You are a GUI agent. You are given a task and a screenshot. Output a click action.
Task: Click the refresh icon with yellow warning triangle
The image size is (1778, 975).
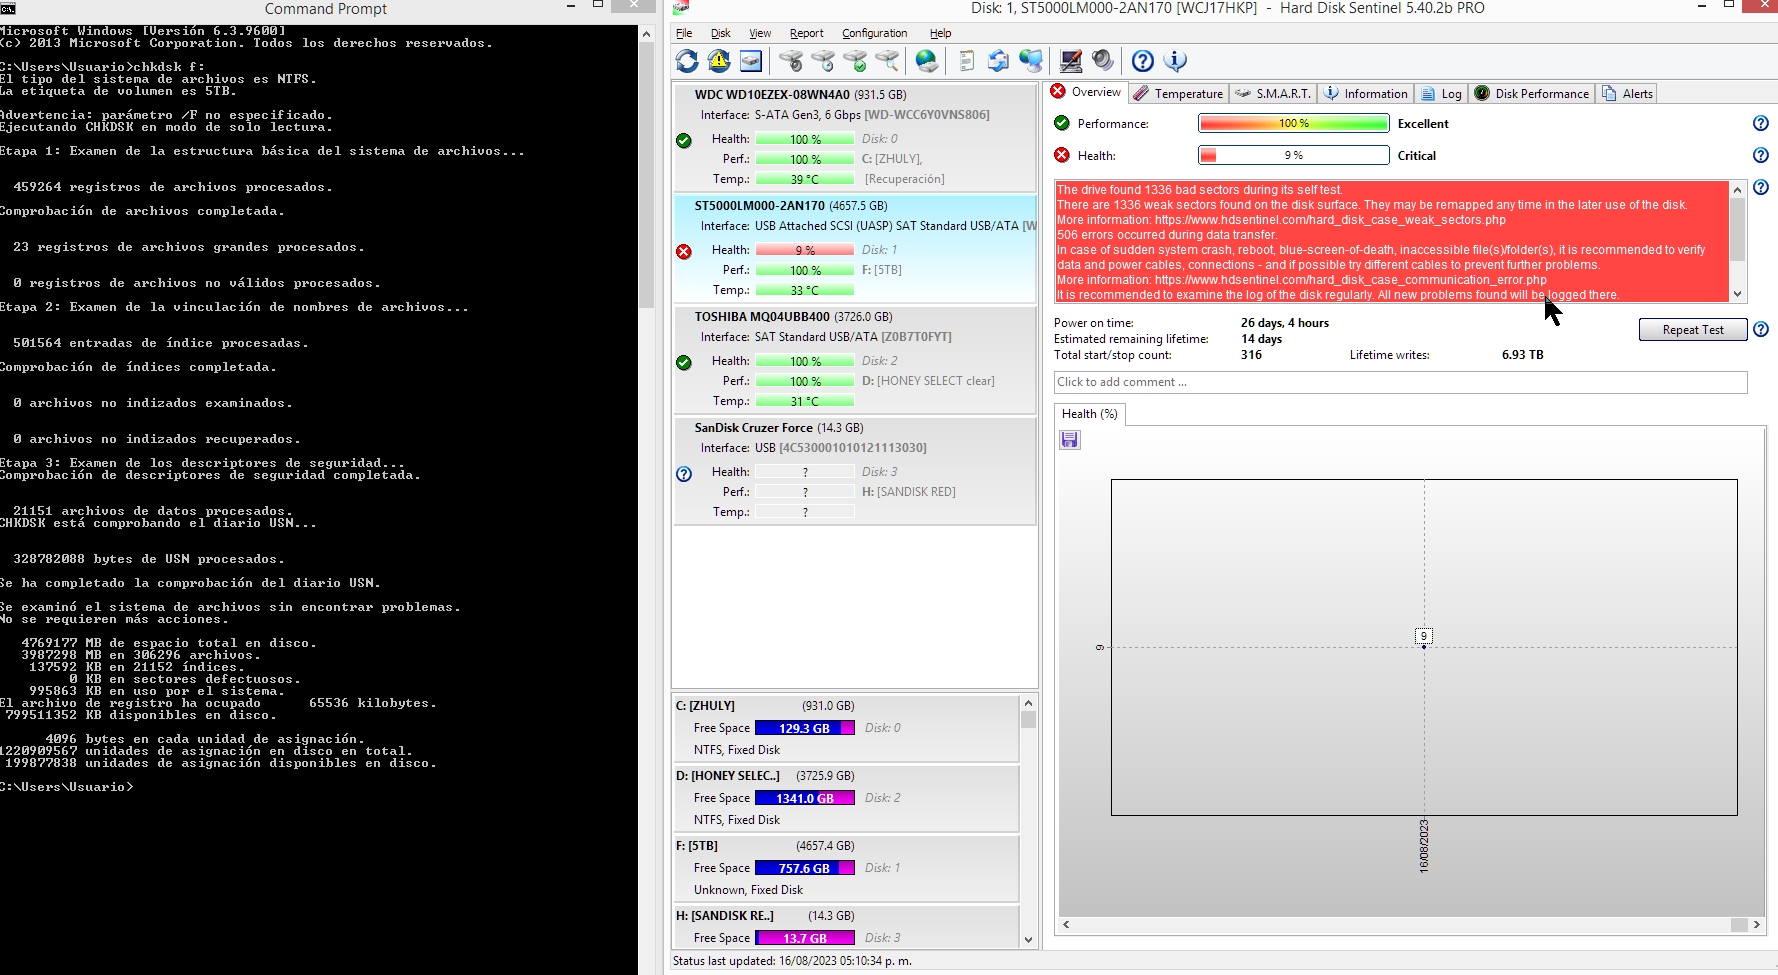[x=719, y=61]
